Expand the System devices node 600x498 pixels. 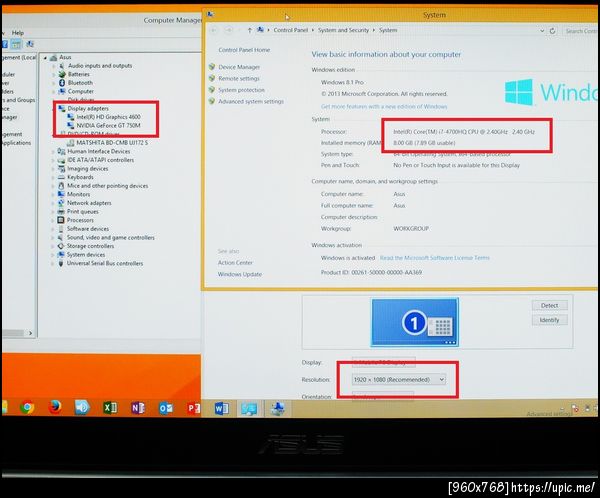pos(53,255)
